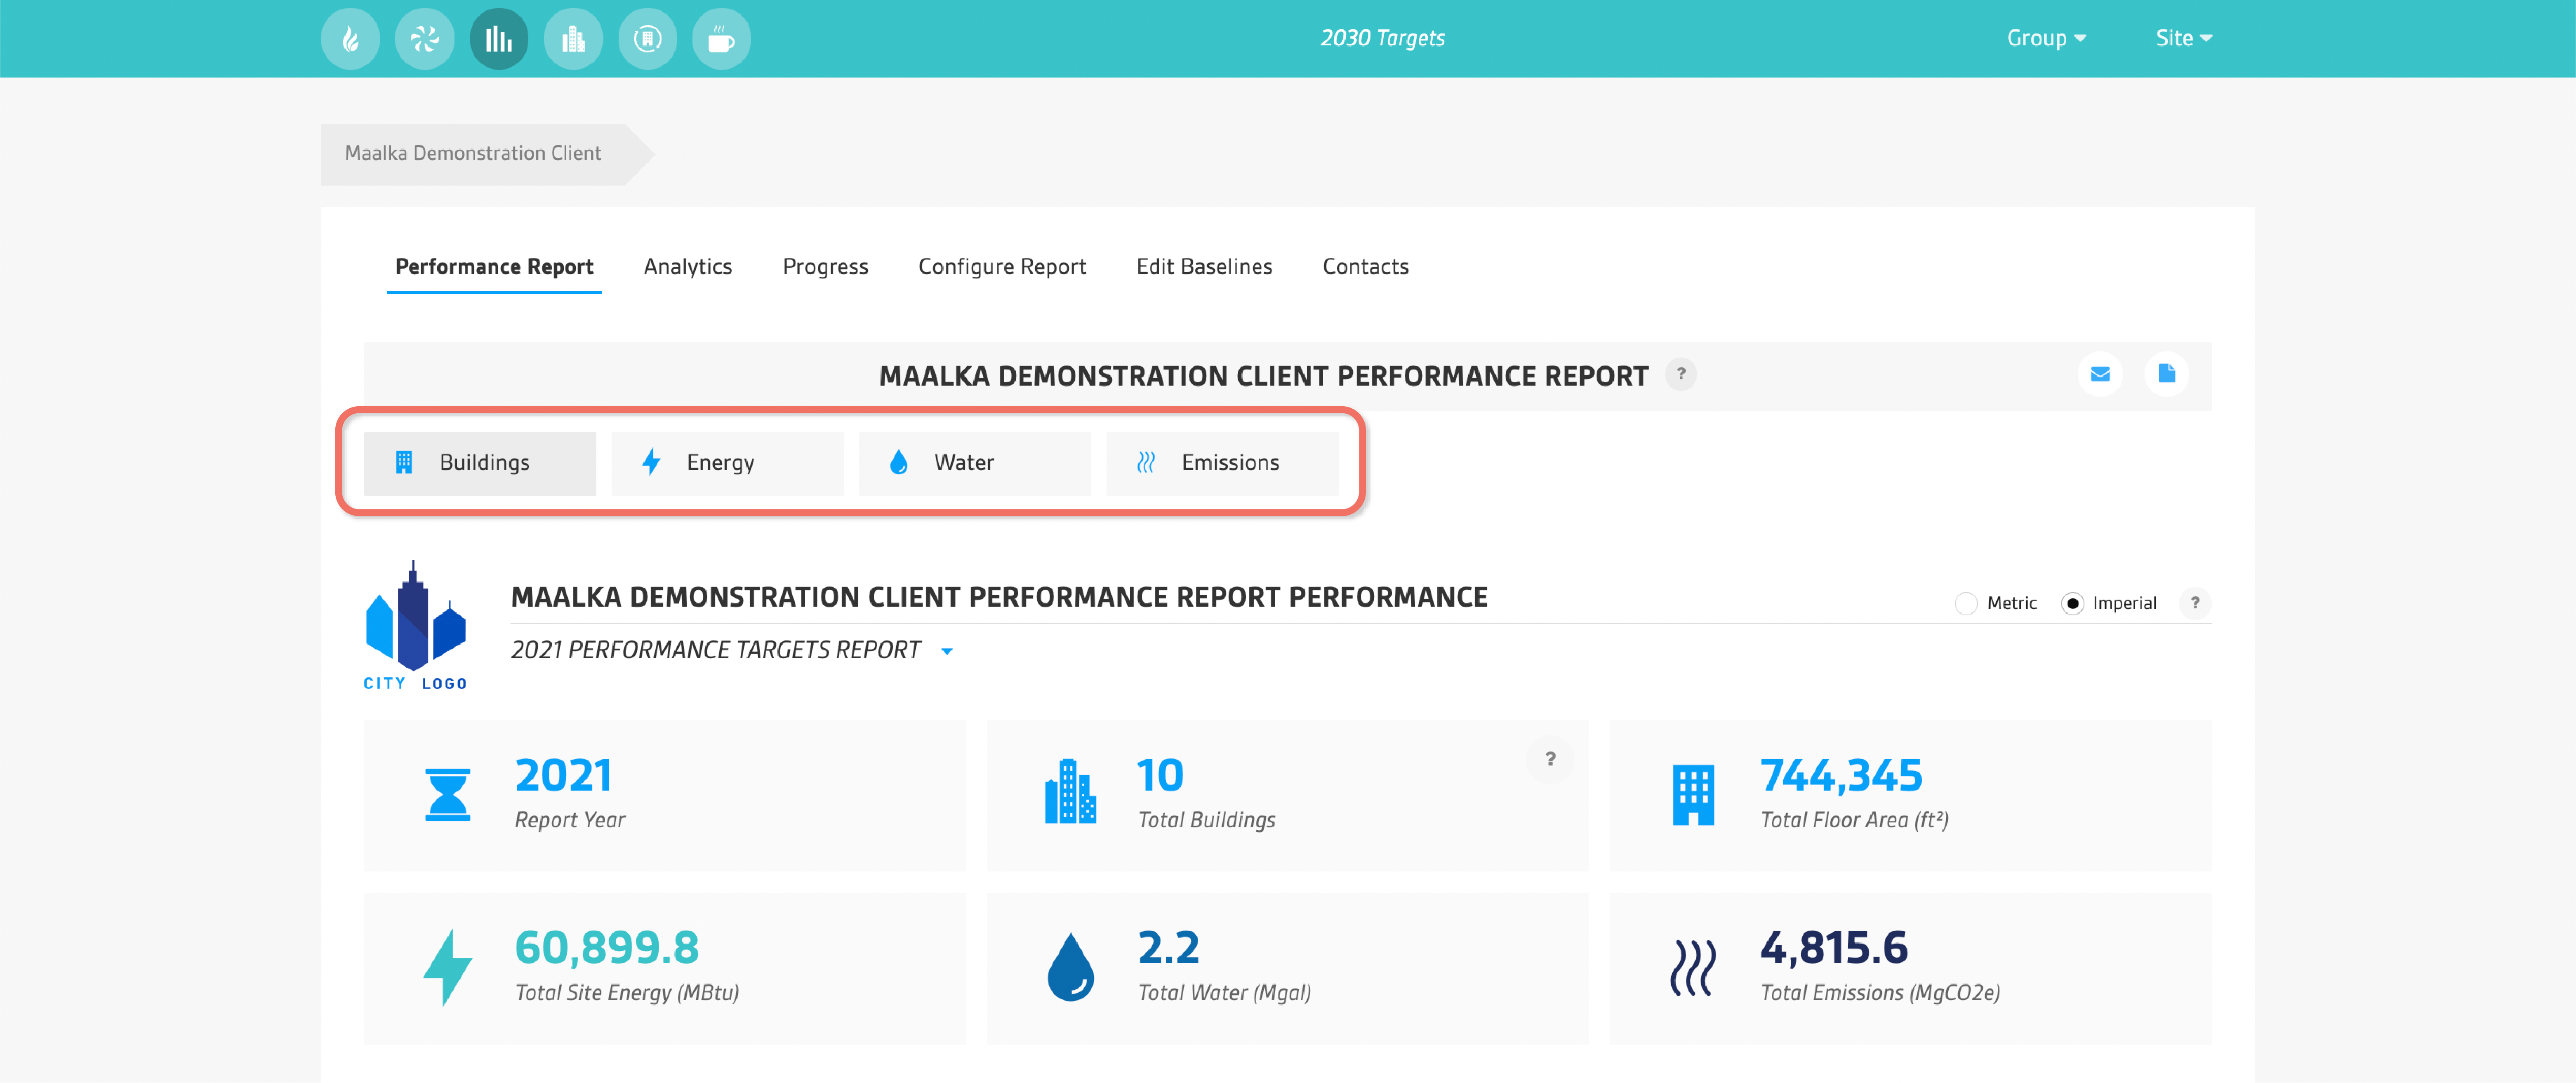Show the Water section button
The image size is (2576, 1083).
(x=975, y=463)
